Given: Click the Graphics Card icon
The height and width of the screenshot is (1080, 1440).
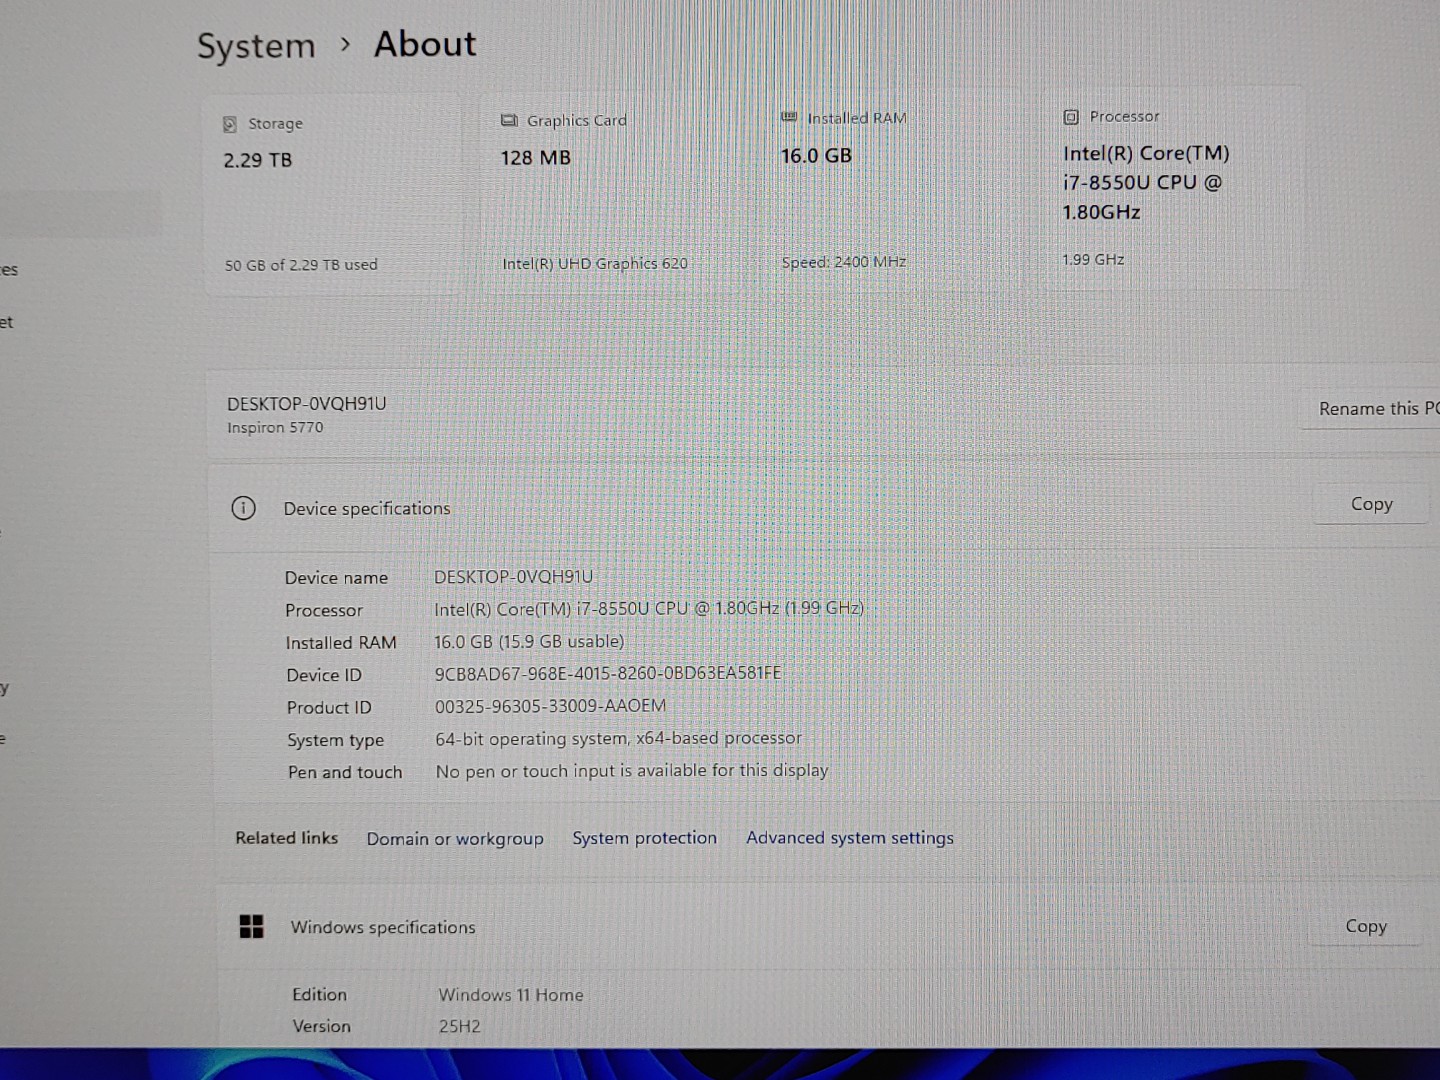Looking at the screenshot, I should [509, 120].
